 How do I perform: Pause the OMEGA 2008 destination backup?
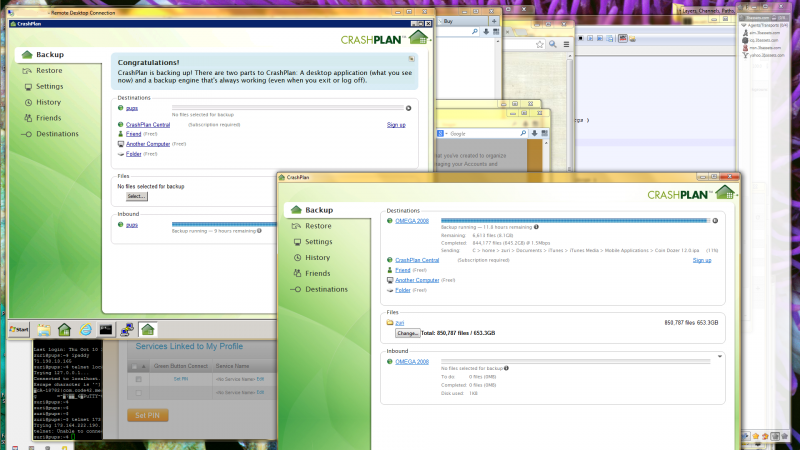click(x=714, y=220)
